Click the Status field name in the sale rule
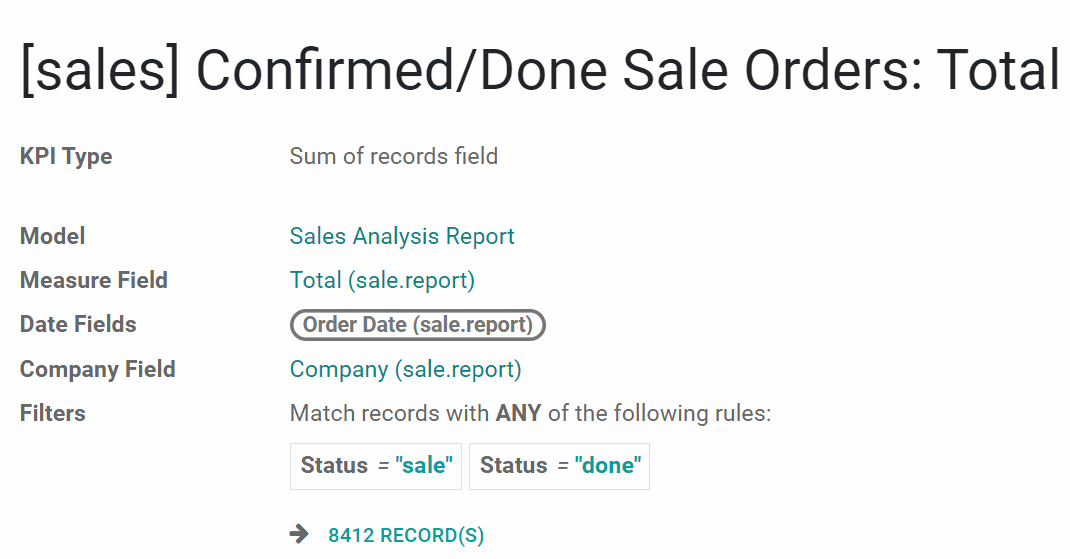Image resolution: width=1070 pixels, height=559 pixels. tap(334, 465)
